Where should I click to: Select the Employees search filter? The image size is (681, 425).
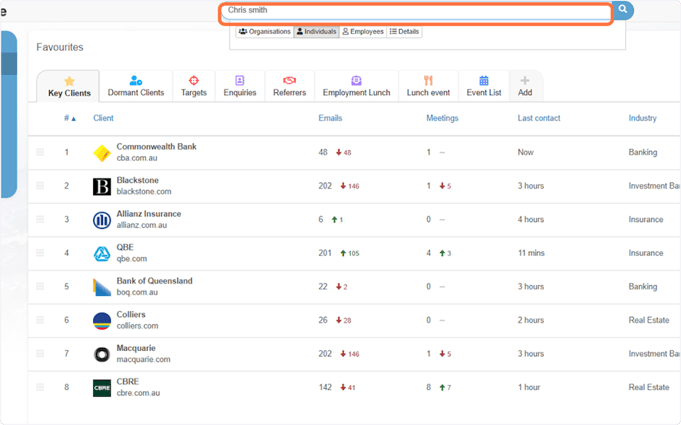363,32
